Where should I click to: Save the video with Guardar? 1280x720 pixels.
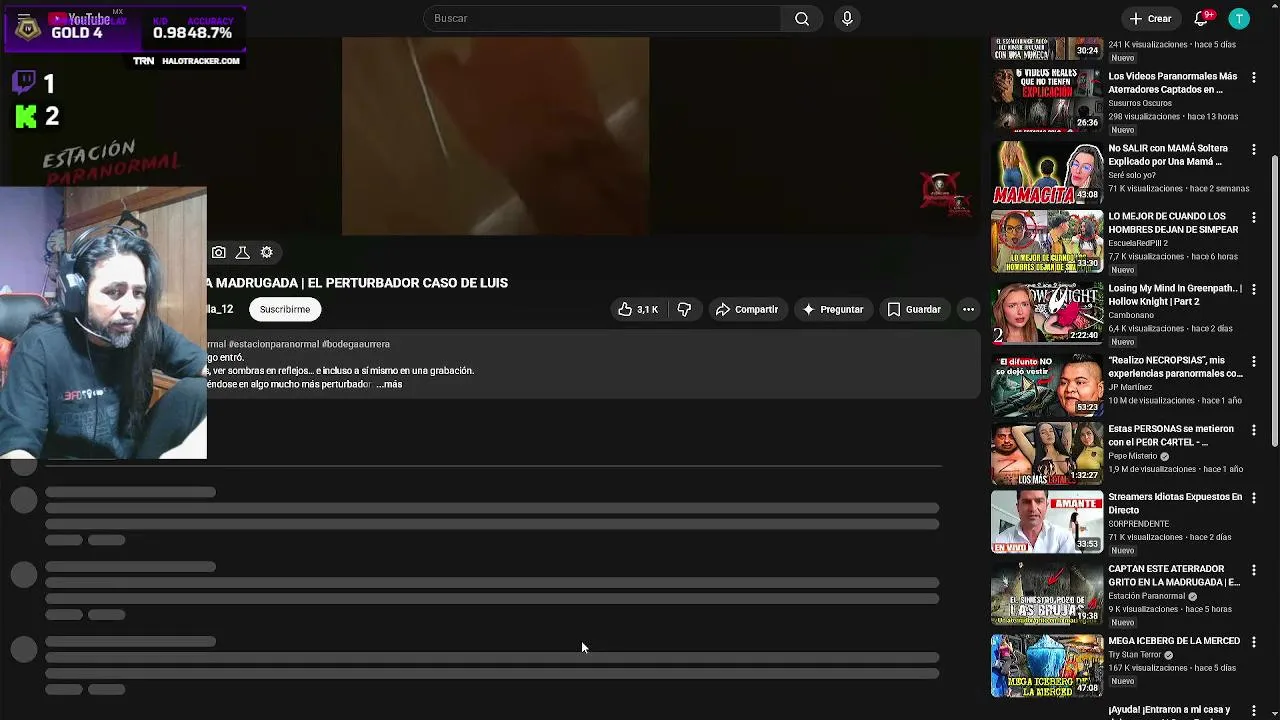914,310
